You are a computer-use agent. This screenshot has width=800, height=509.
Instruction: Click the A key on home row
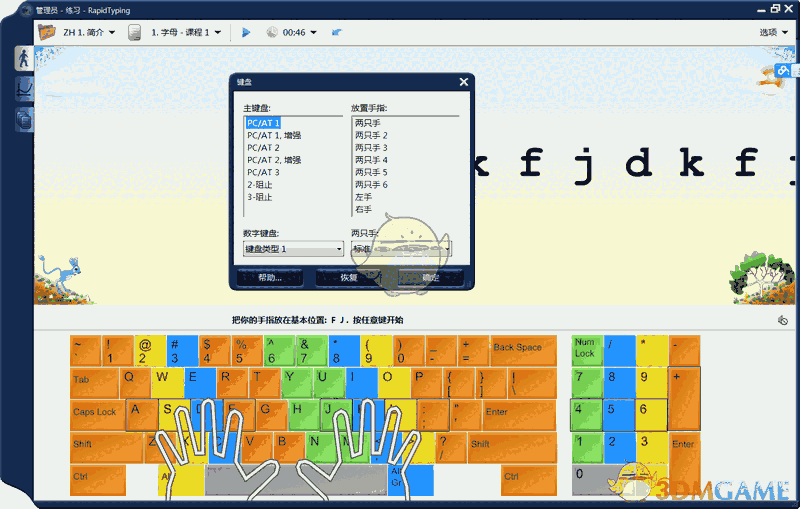[x=142, y=415]
